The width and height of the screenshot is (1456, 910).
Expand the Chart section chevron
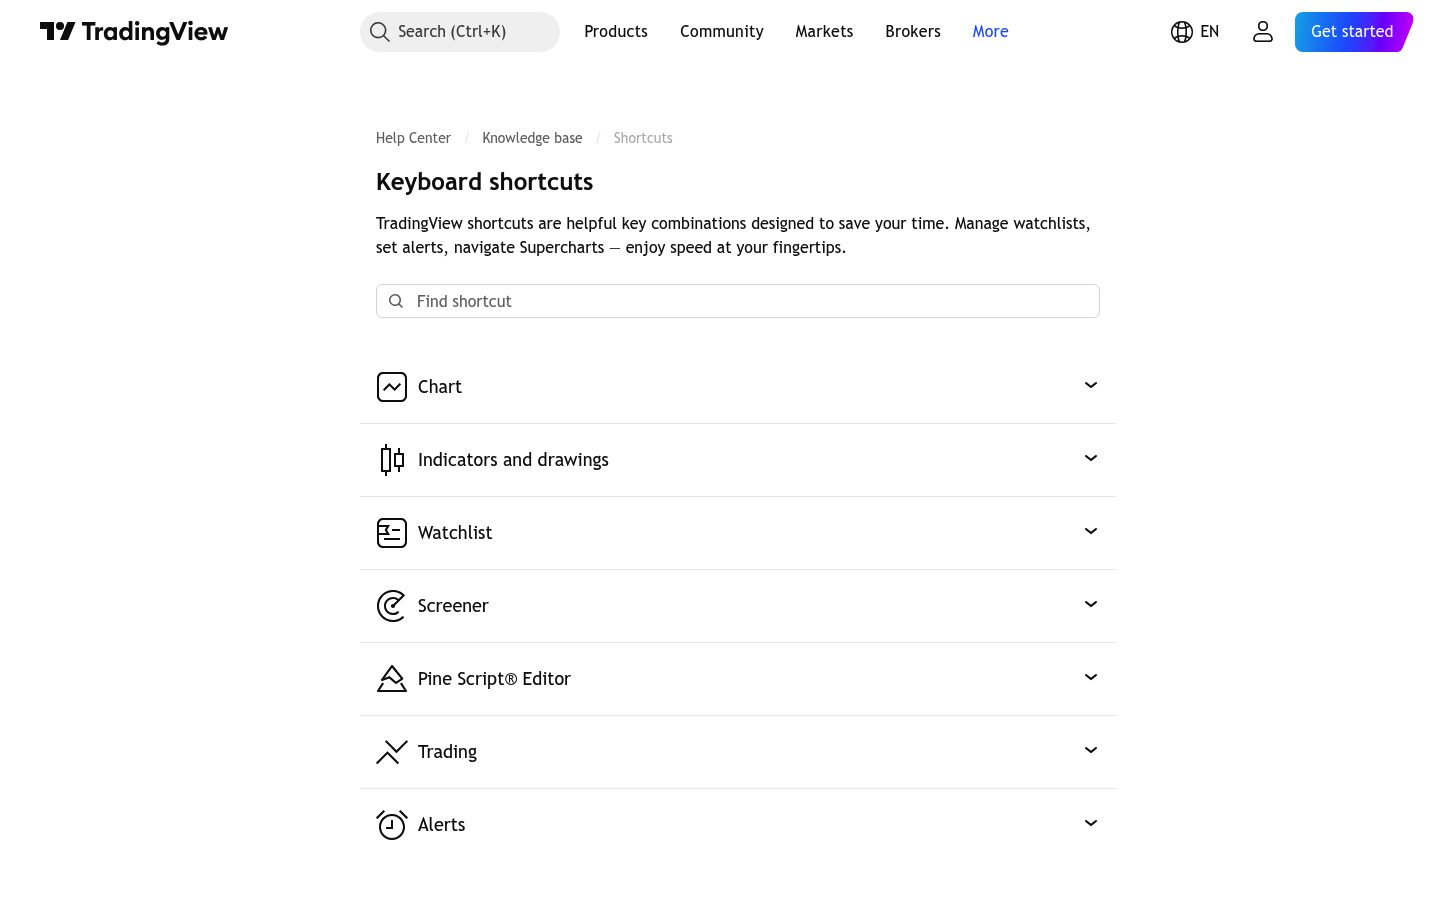pyautogui.click(x=1091, y=385)
